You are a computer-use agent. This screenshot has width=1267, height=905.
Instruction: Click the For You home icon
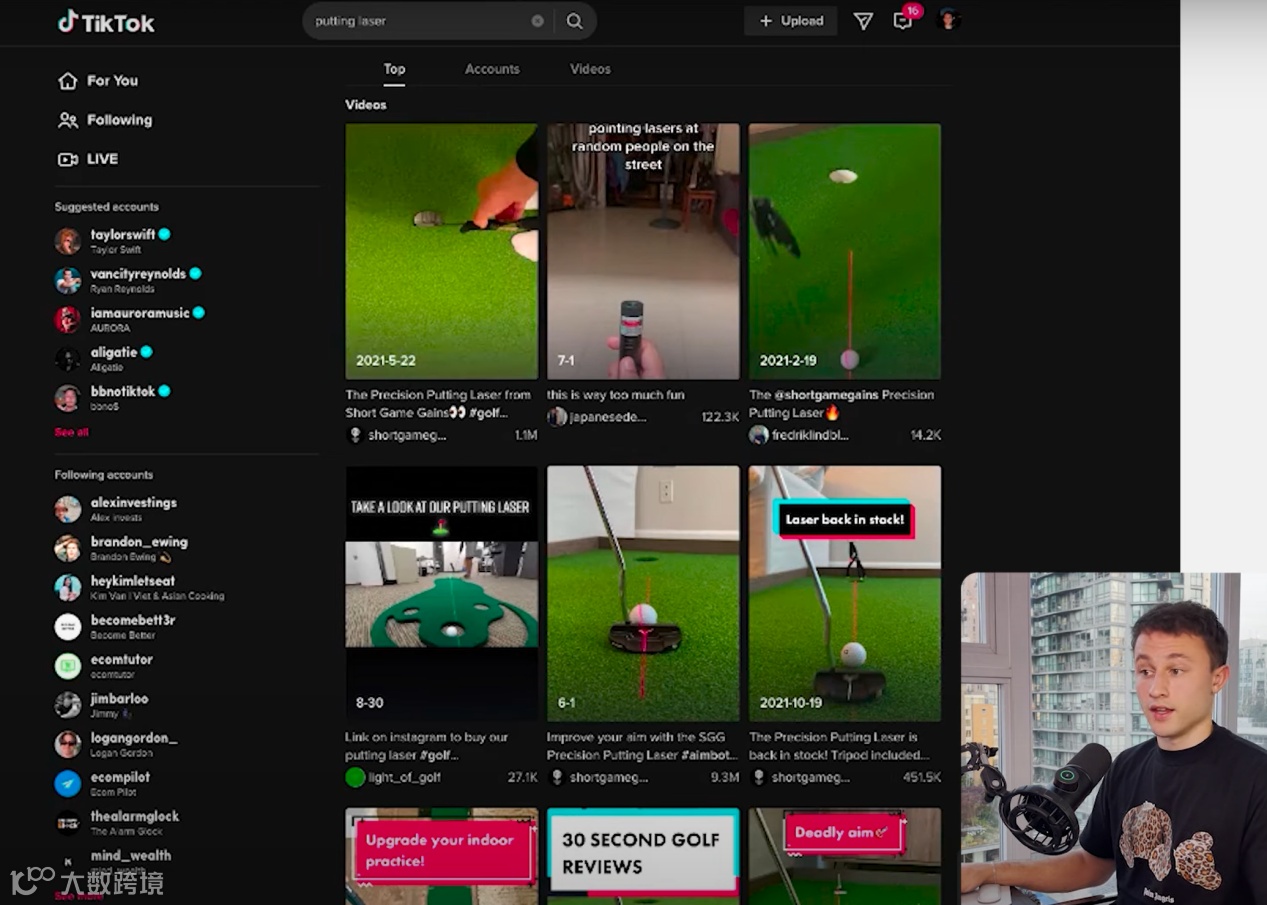67,81
